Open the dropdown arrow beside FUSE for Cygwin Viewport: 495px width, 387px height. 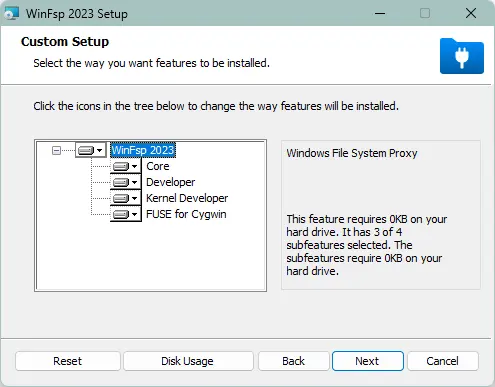coord(134,214)
